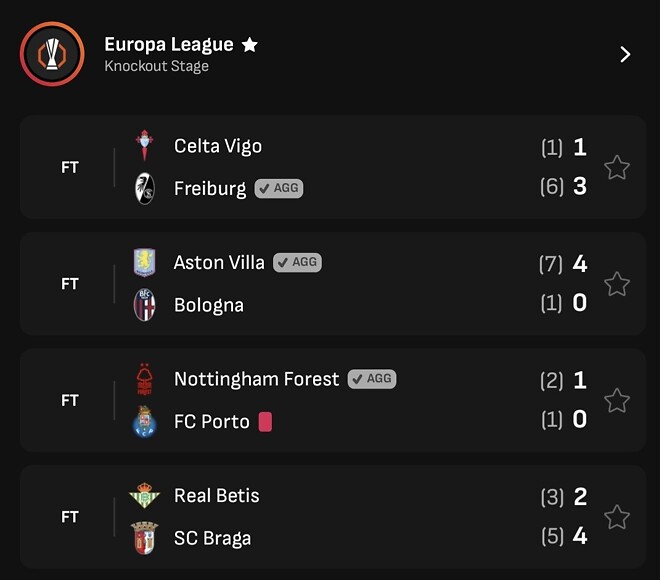Click the Aston Villa club crest
660x580 pixels.
coord(145,263)
